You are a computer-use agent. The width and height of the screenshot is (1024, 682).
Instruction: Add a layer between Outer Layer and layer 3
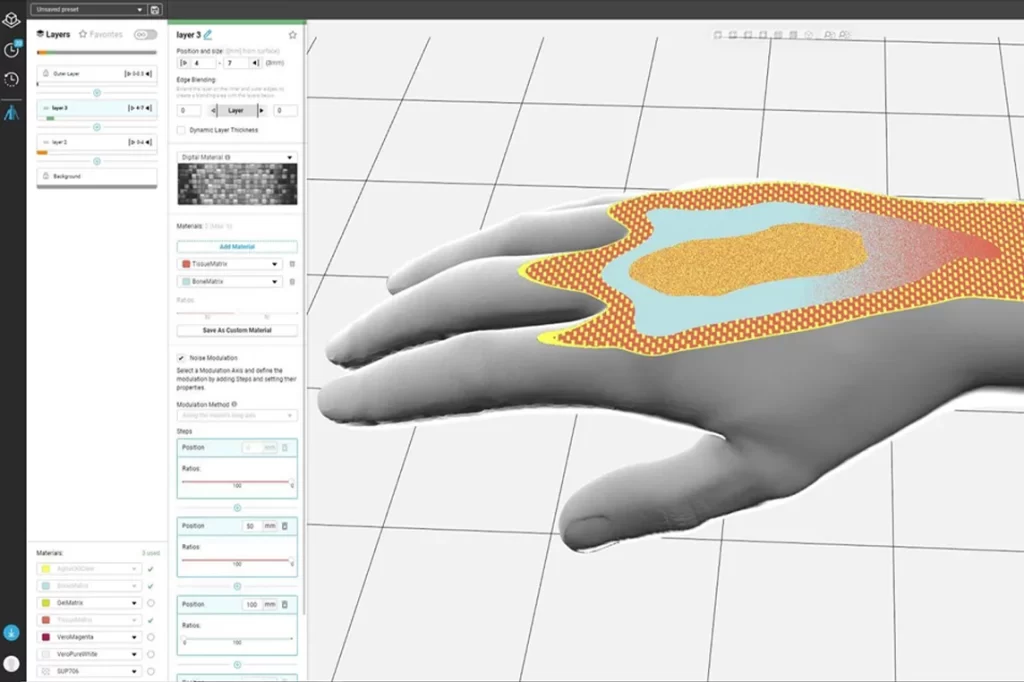(x=97, y=92)
